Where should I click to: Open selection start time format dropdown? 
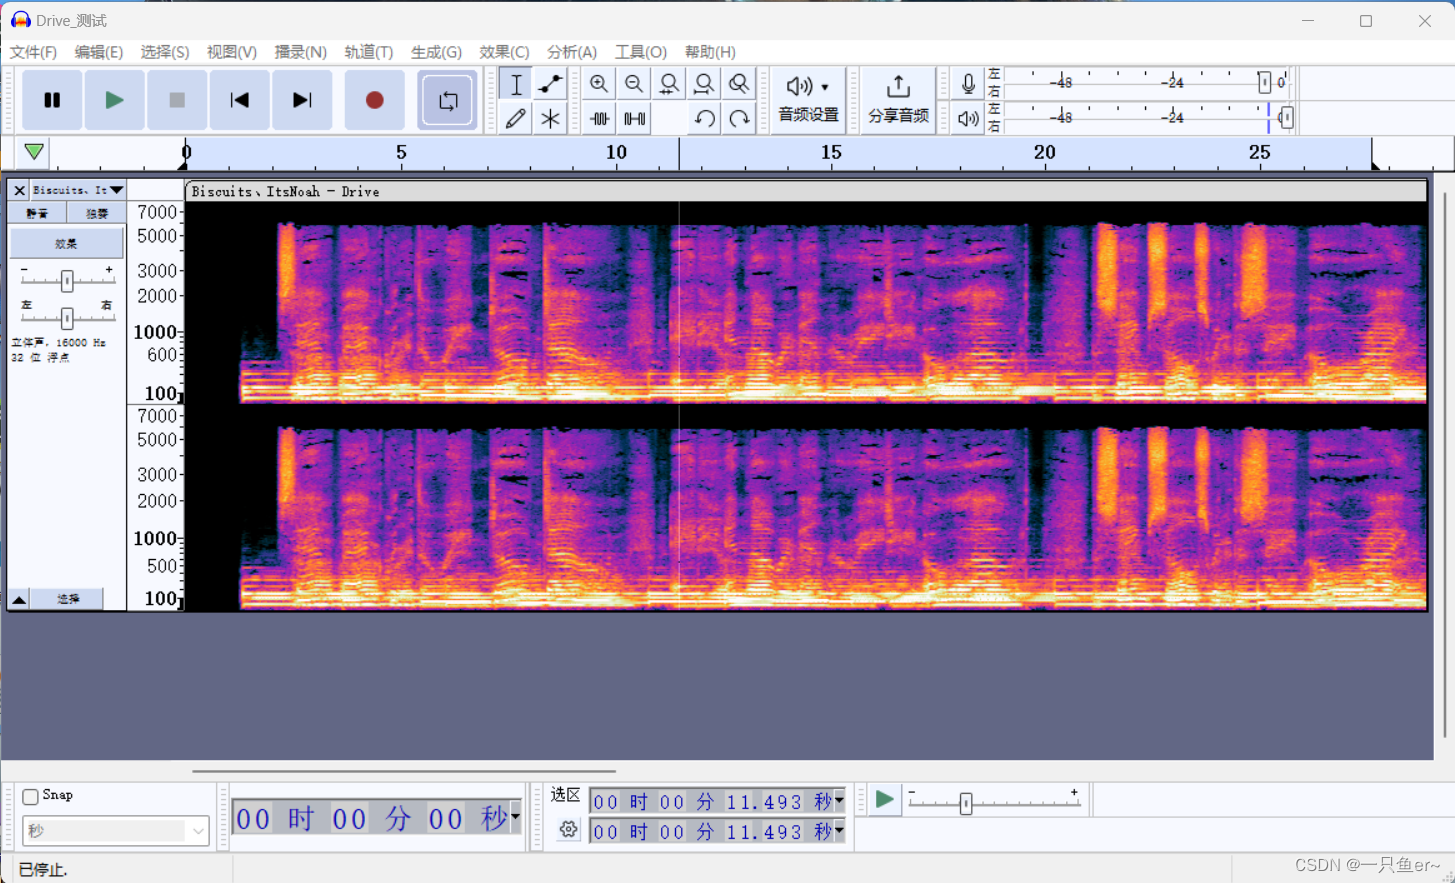click(839, 801)
